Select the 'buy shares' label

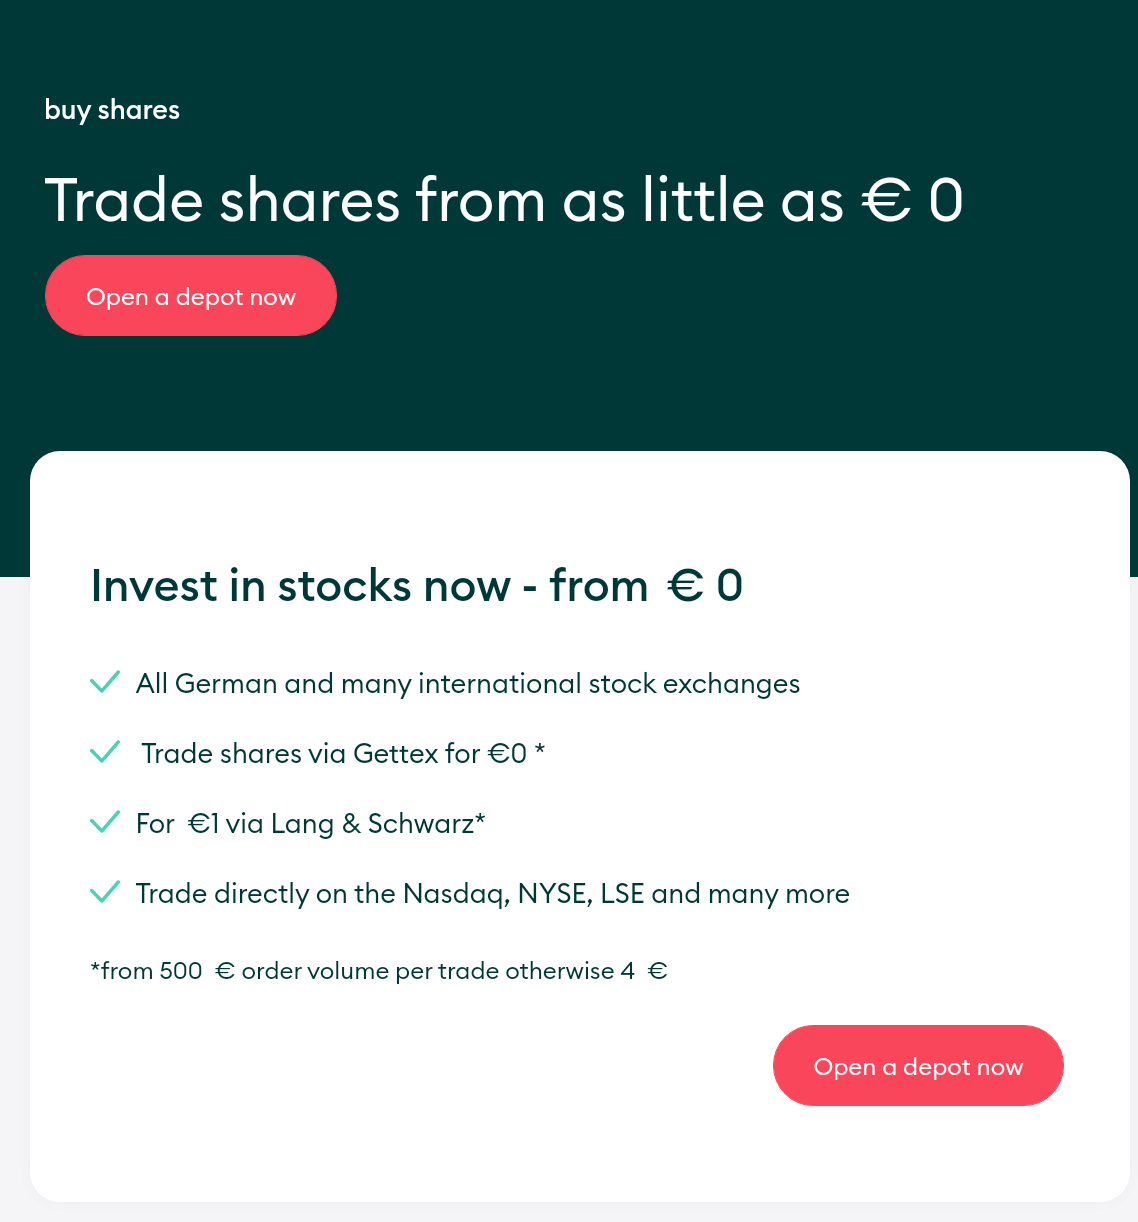tap(112, 110)
